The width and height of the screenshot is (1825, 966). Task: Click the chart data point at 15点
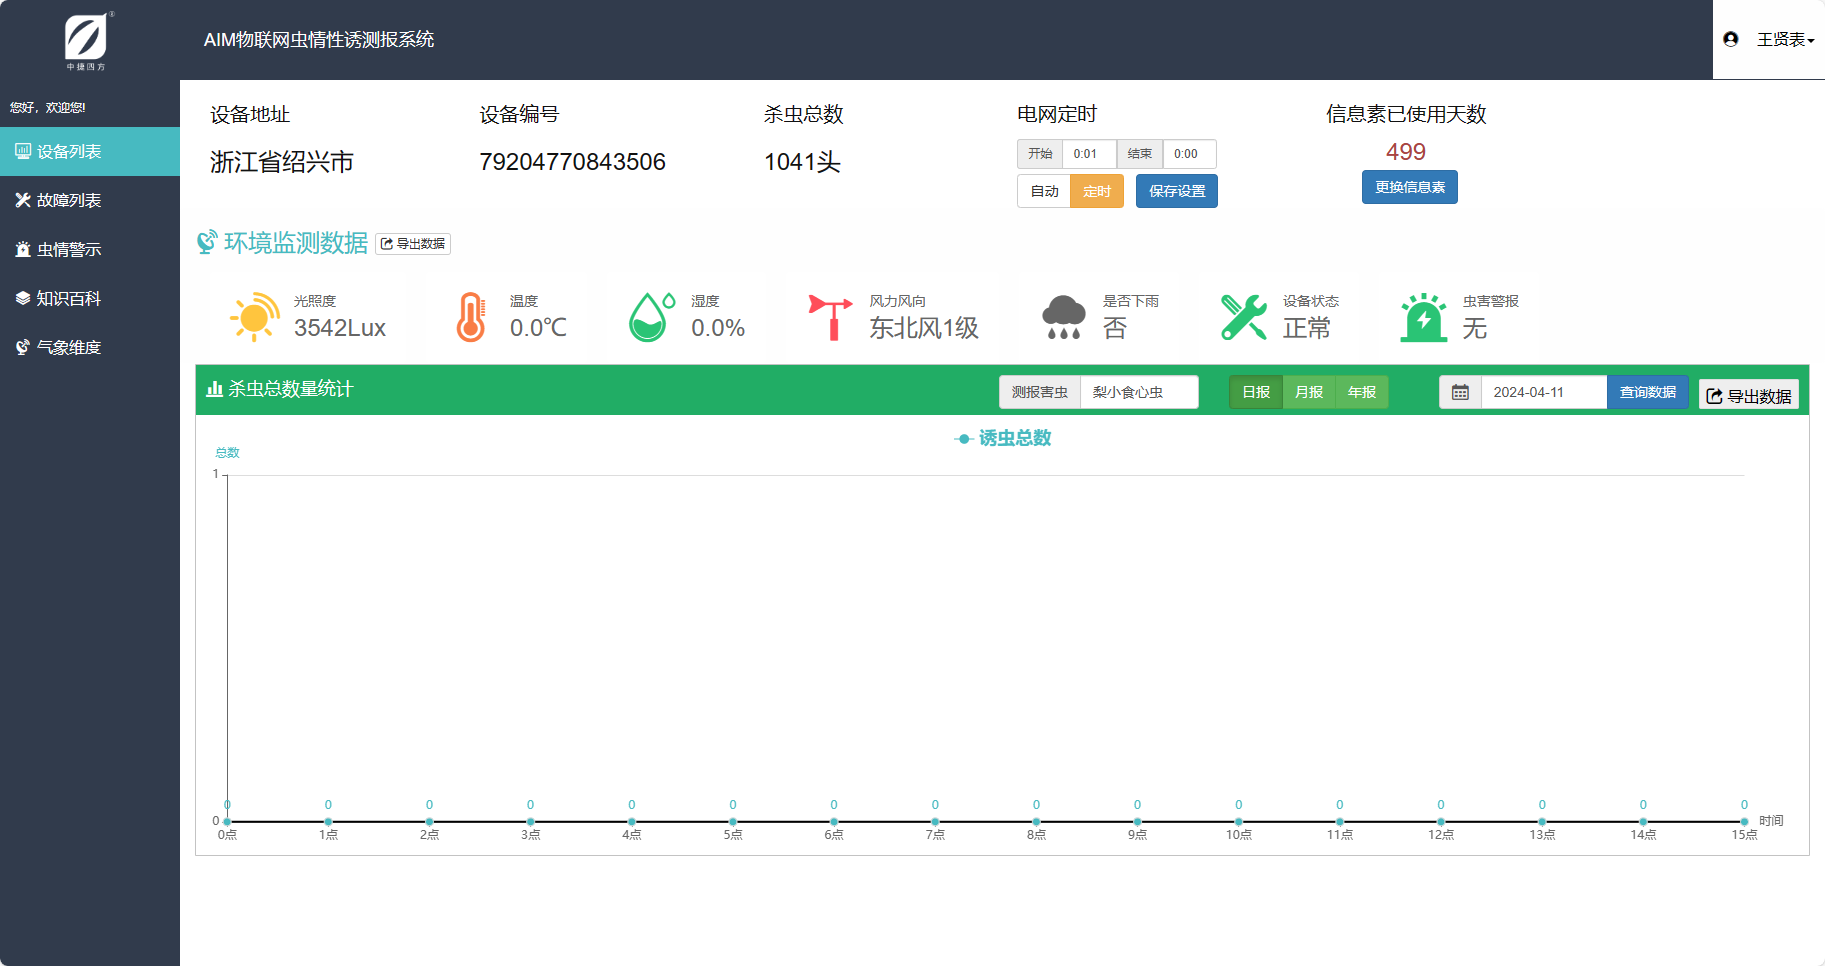click(1744, 822)
